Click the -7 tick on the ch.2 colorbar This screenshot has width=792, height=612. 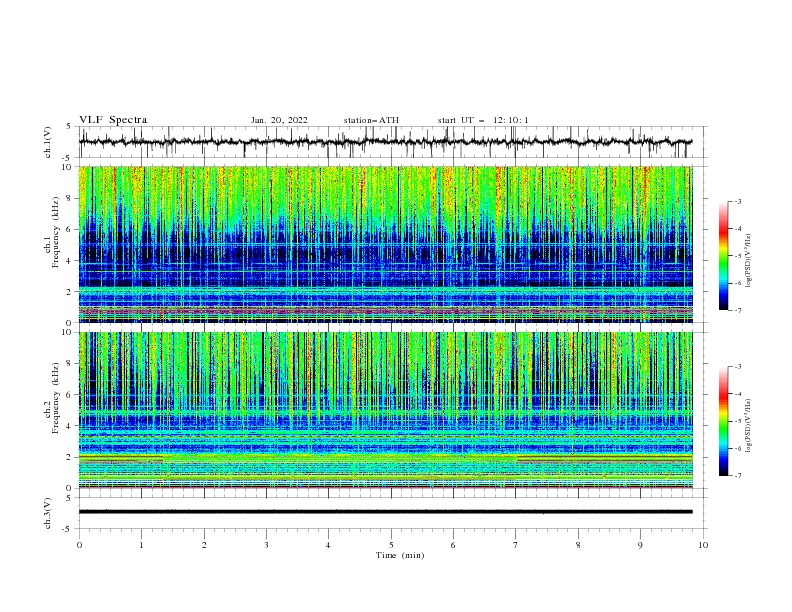[738, 475]
